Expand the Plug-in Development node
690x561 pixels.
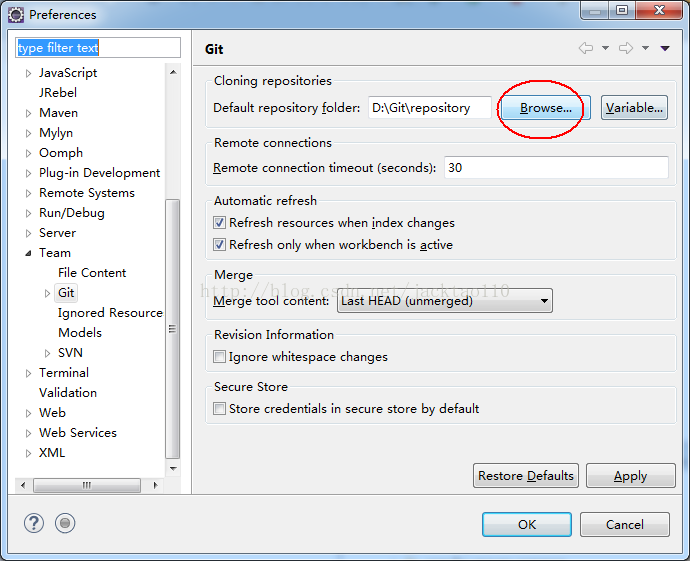[29, 173]
